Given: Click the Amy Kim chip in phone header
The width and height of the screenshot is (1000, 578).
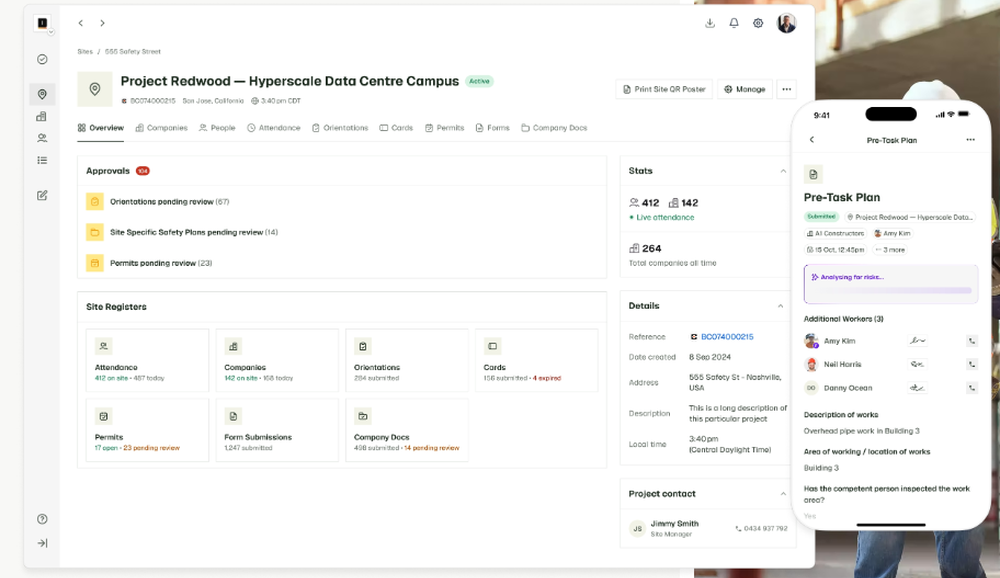Looking at the screenshot, I should (x=892, y=233).
